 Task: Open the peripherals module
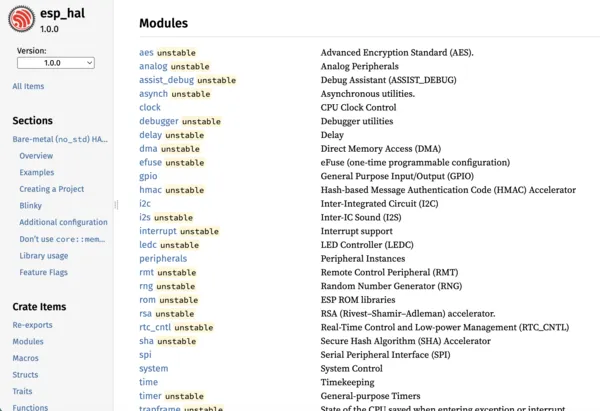[163, 259]
